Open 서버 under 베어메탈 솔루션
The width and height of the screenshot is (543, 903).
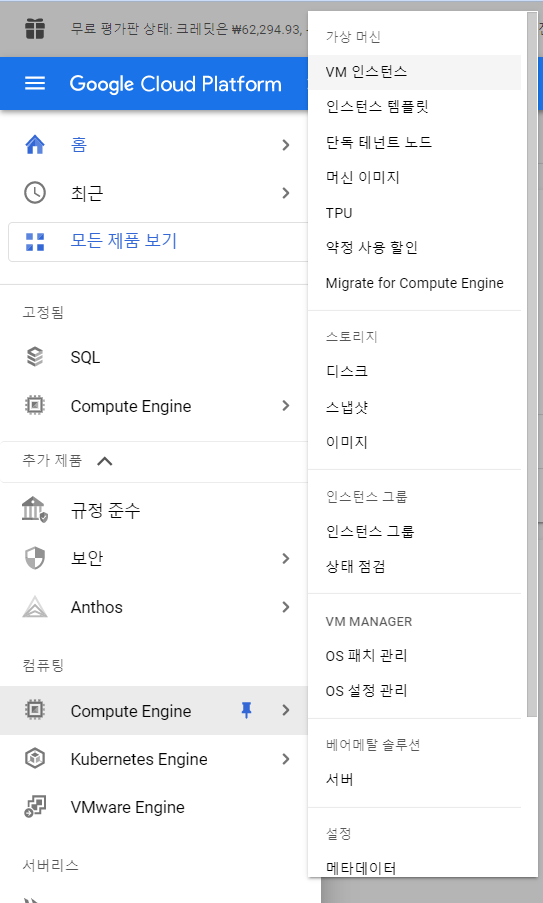pyautogui.click(x=415, y=780)
